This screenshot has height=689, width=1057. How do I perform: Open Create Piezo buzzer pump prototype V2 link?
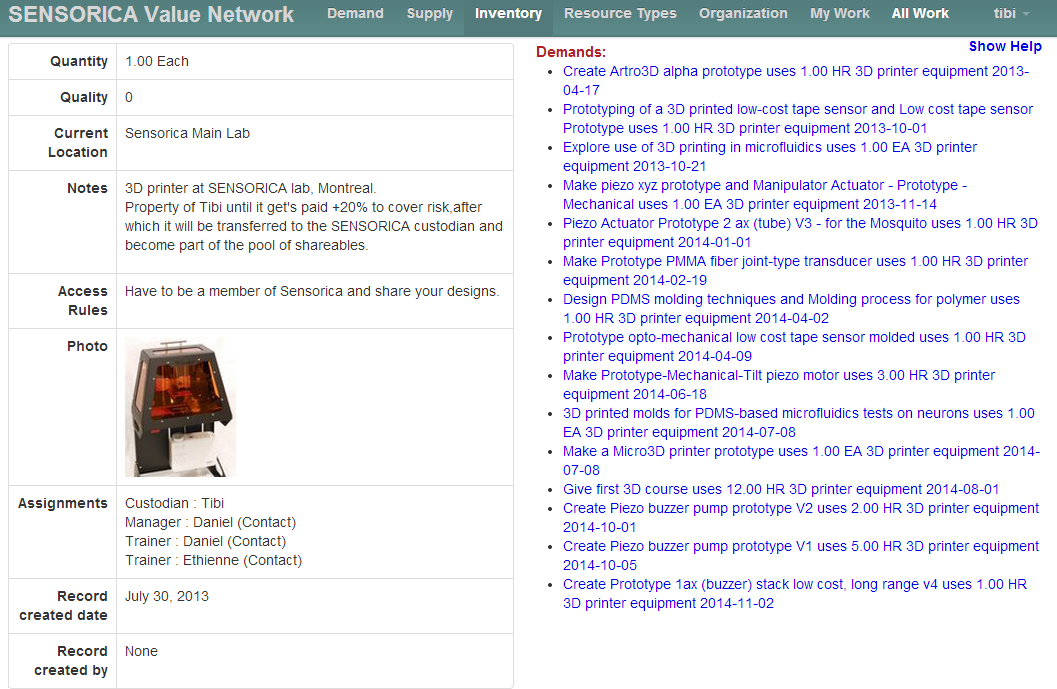pyautogui.click(x=801, y=517)
